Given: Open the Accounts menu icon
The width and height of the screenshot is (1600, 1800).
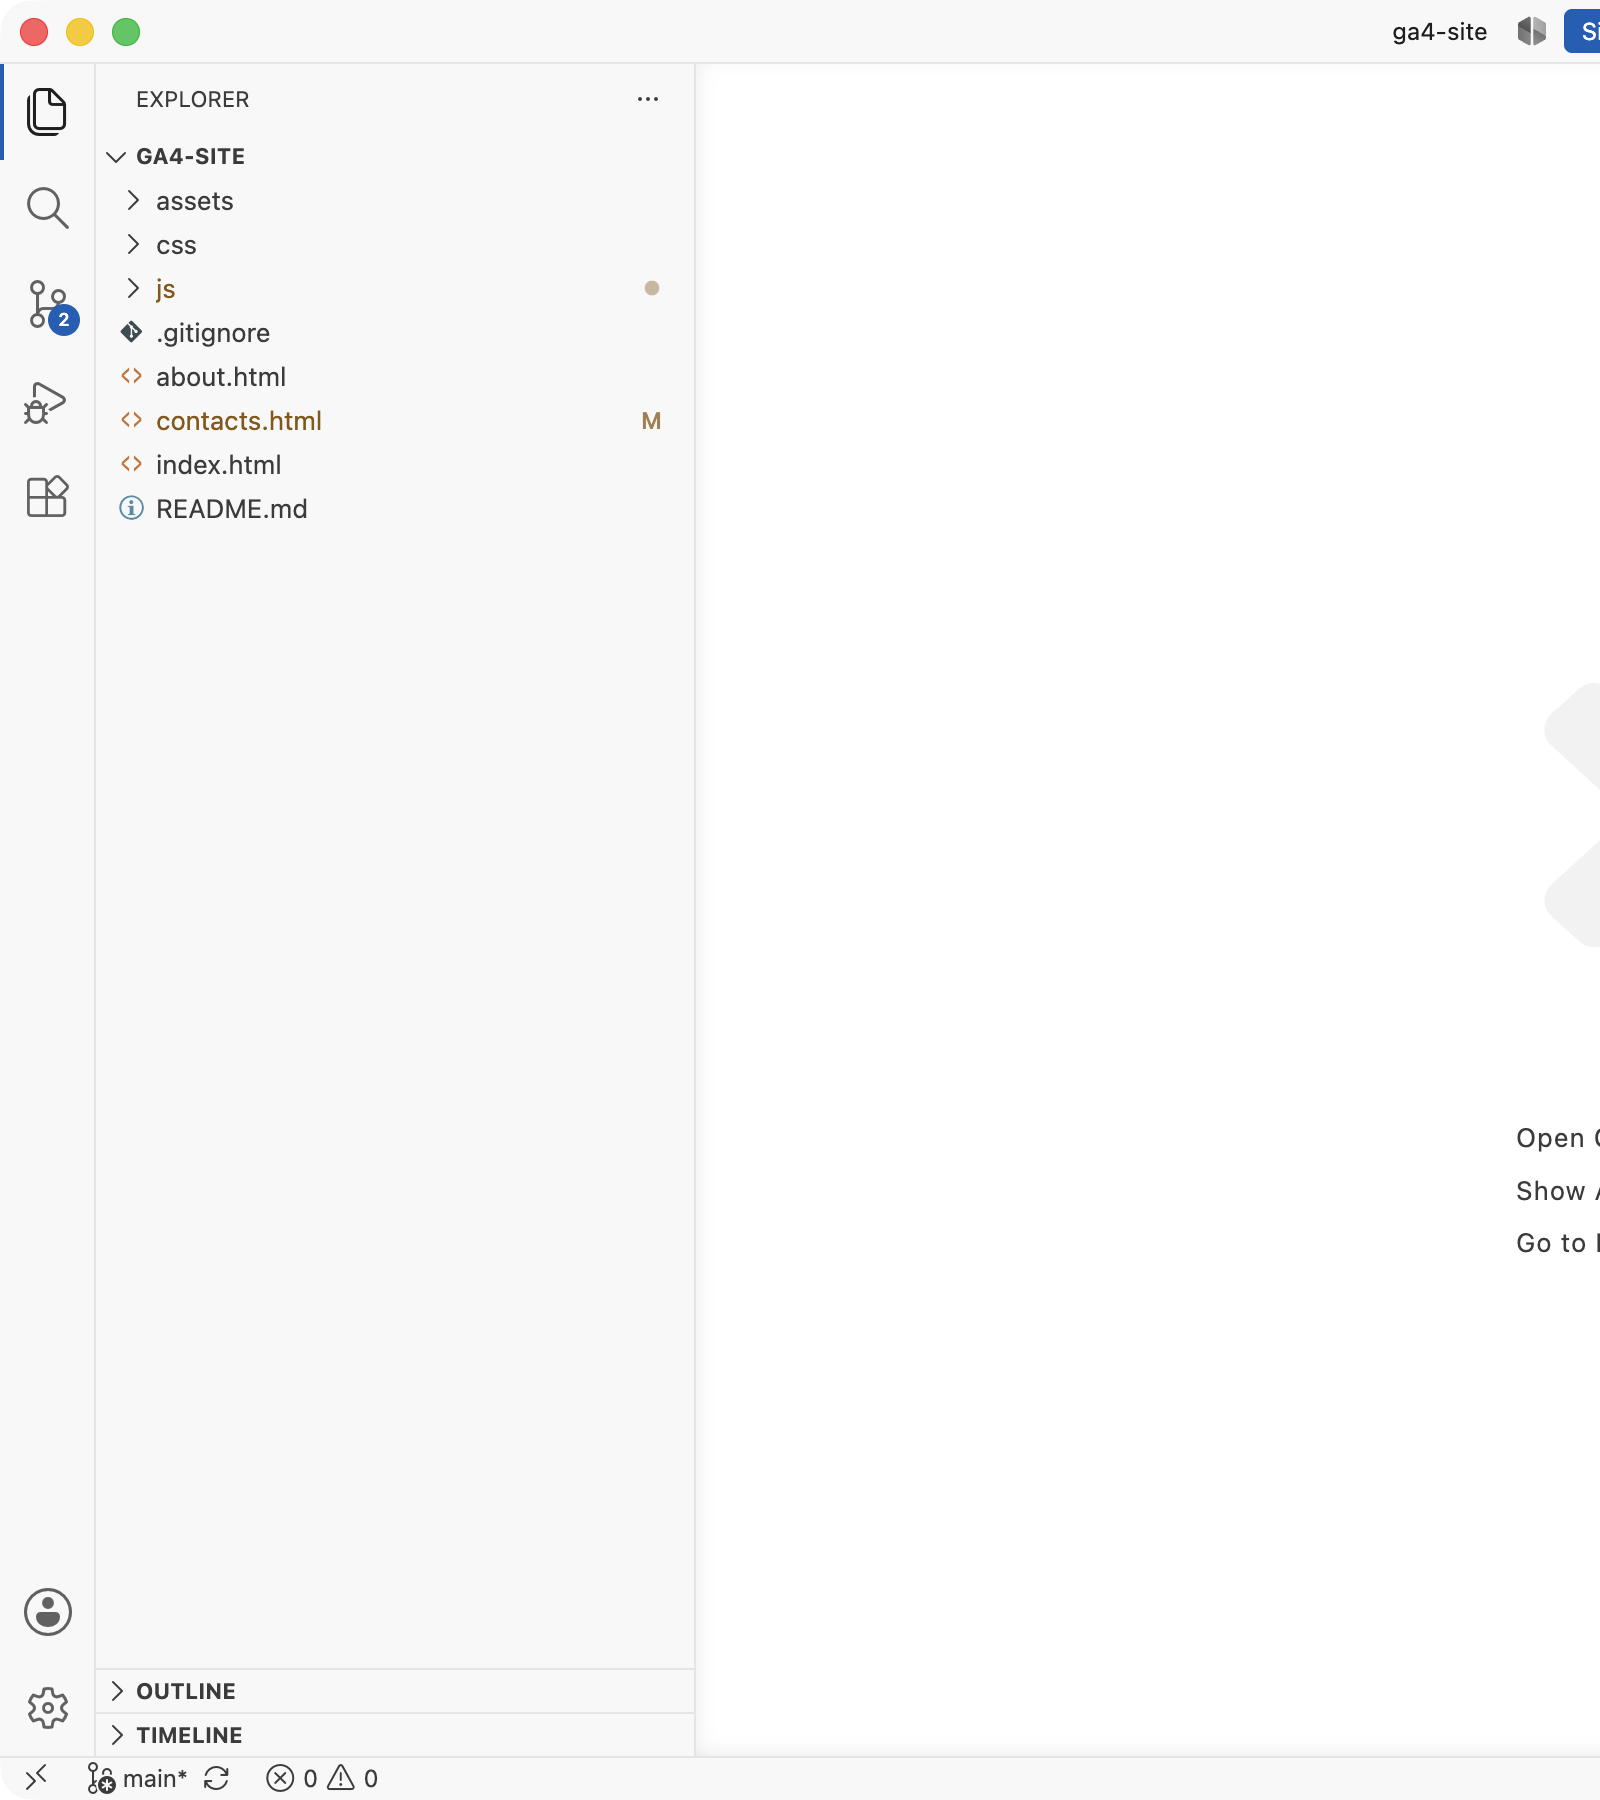Looking at the screenshot, I should tap(47, 1612).
